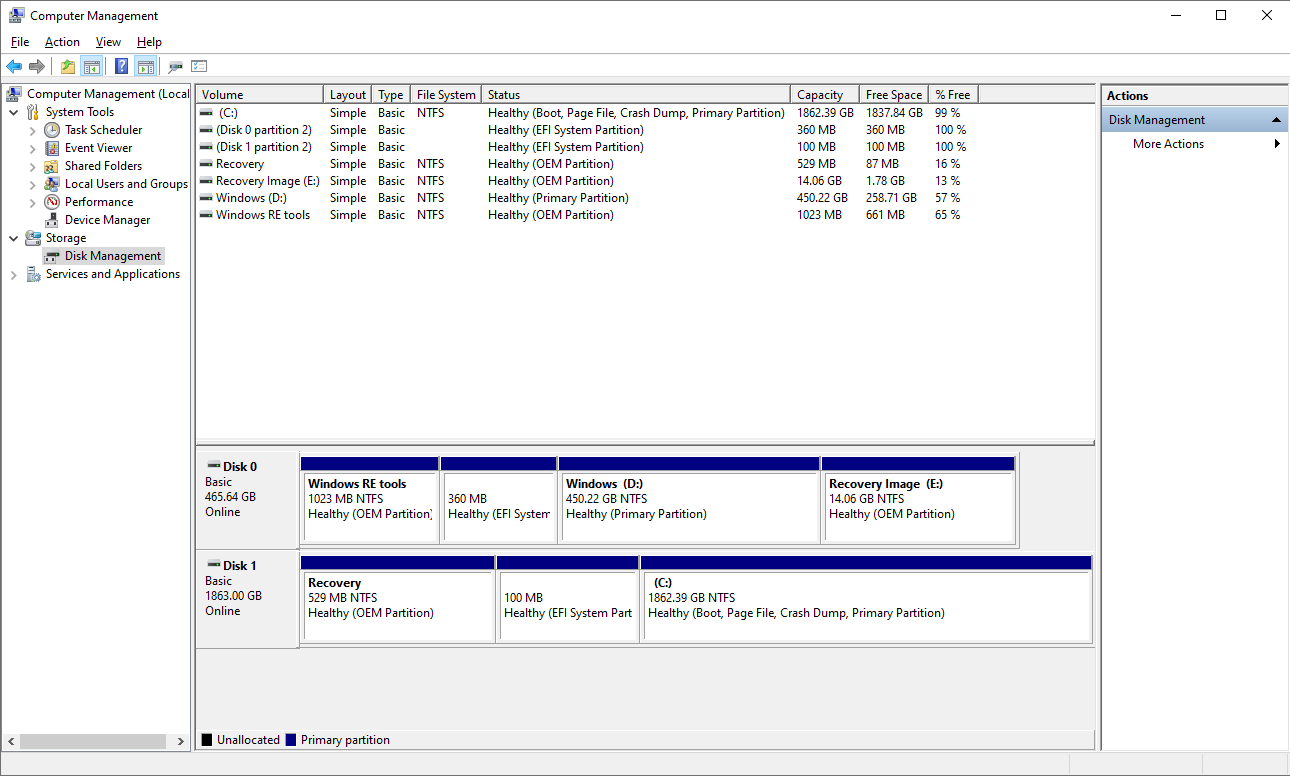Expand the Event Viewer node
This screenshot has height=777, width=1290.
[x=33, y=148]
